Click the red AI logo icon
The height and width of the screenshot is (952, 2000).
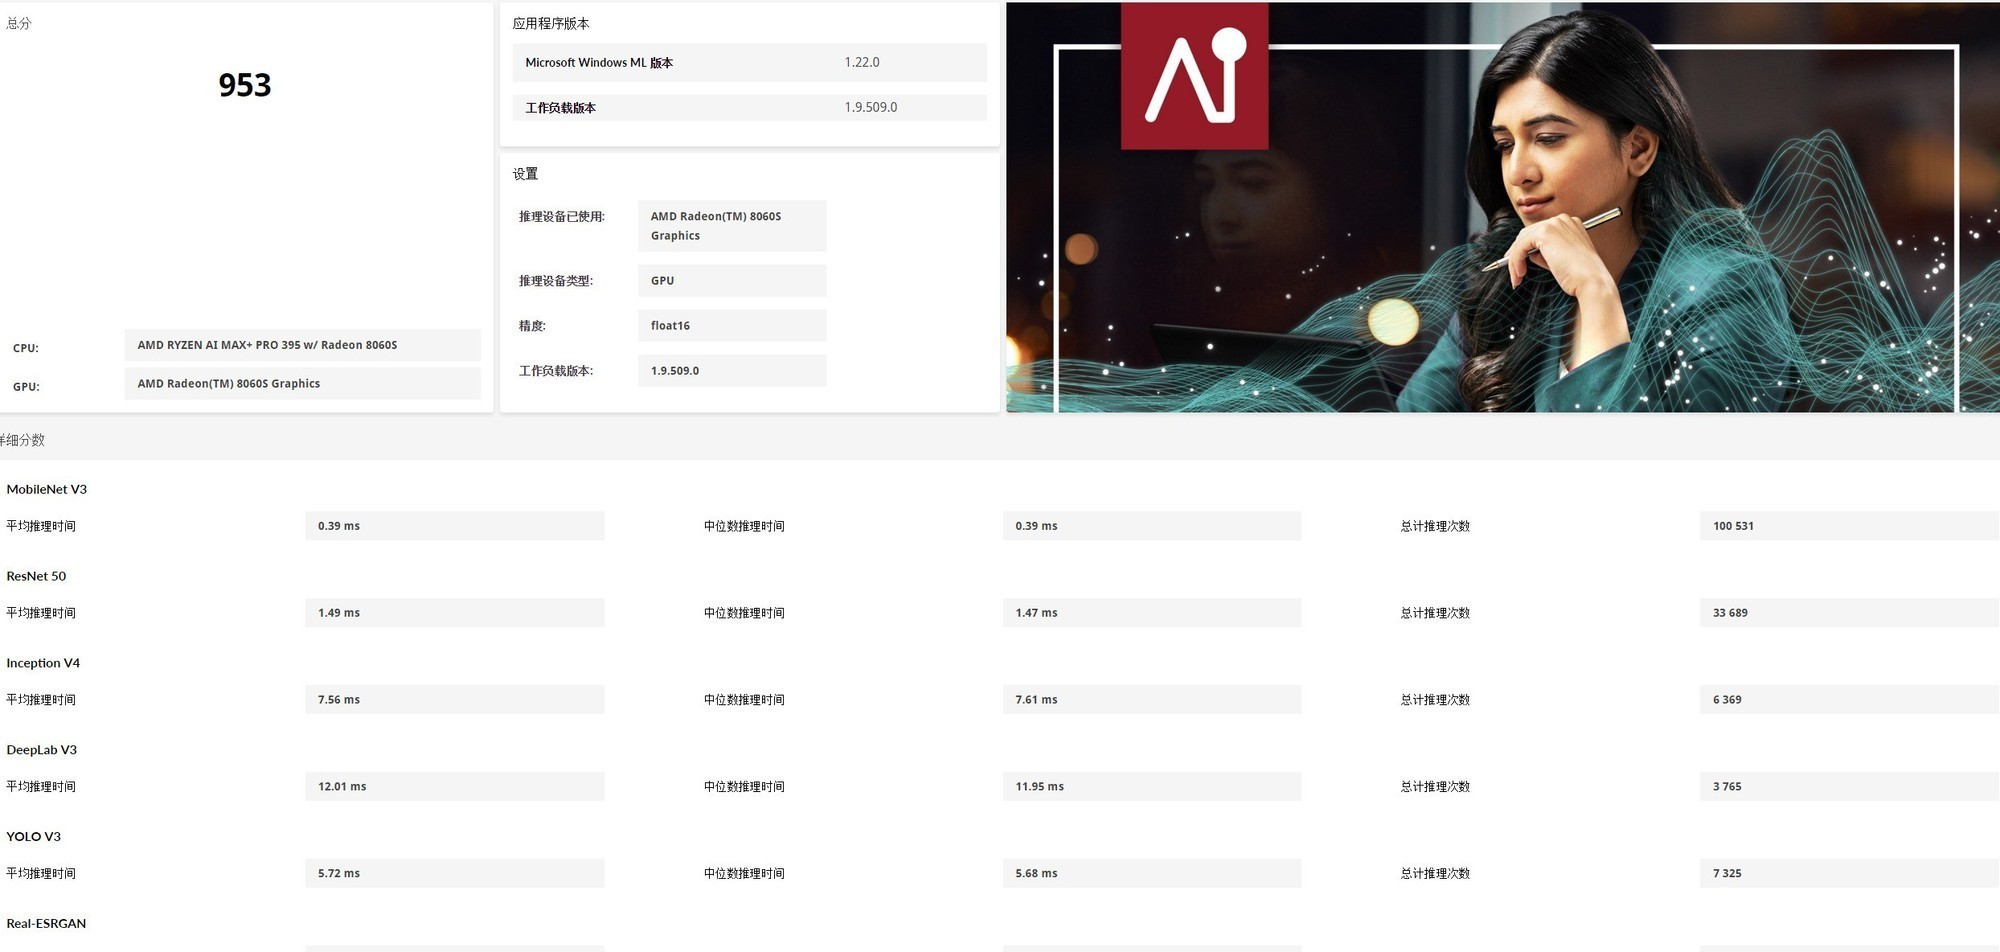point(1194,76)
